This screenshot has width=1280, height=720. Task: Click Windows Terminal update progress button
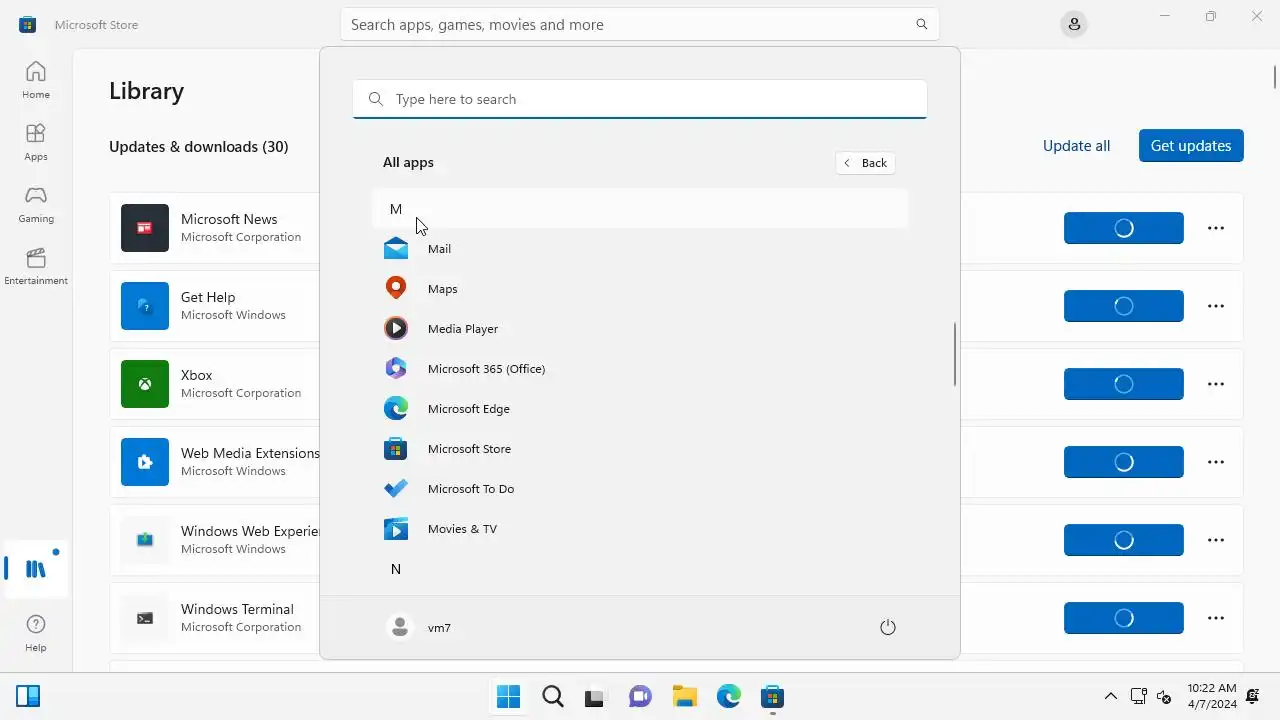tap(1124, 618)
